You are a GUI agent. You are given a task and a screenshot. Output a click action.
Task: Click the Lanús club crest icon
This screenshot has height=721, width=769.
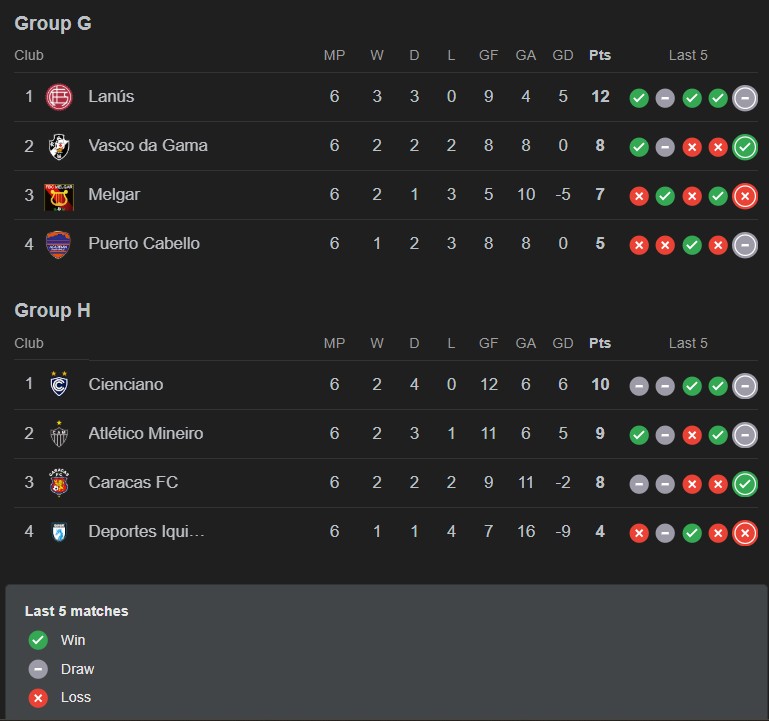click(x=59, y=97)
